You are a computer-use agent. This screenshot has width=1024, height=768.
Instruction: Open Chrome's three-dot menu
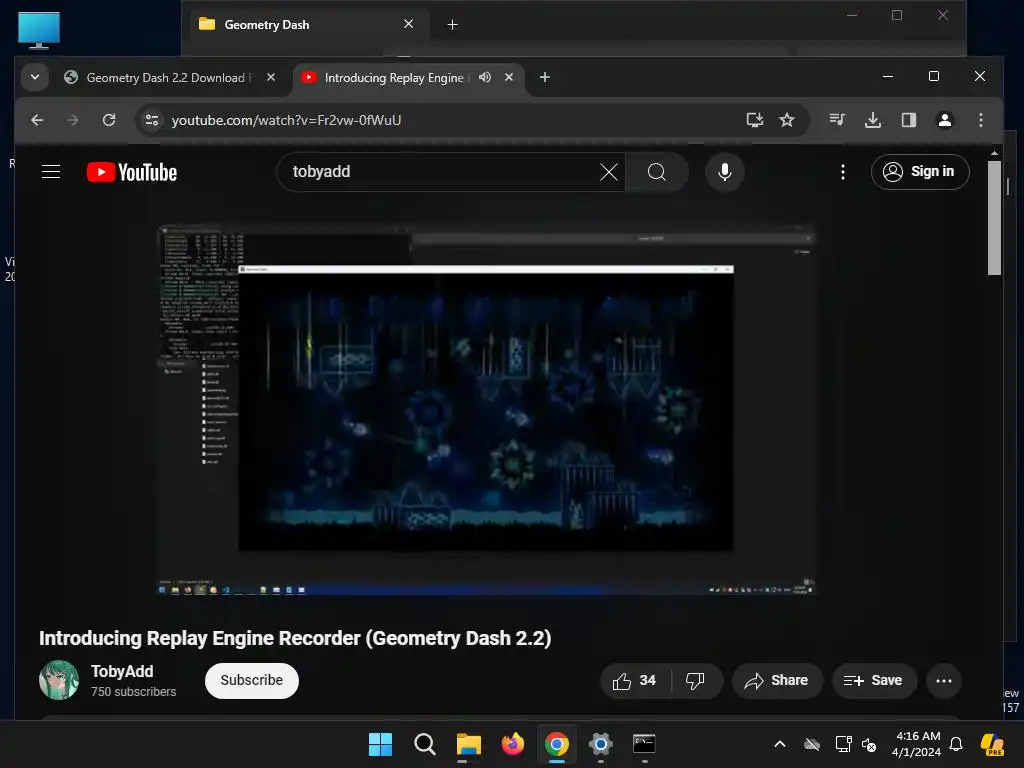pyautogui.click(x=980, y=120)
